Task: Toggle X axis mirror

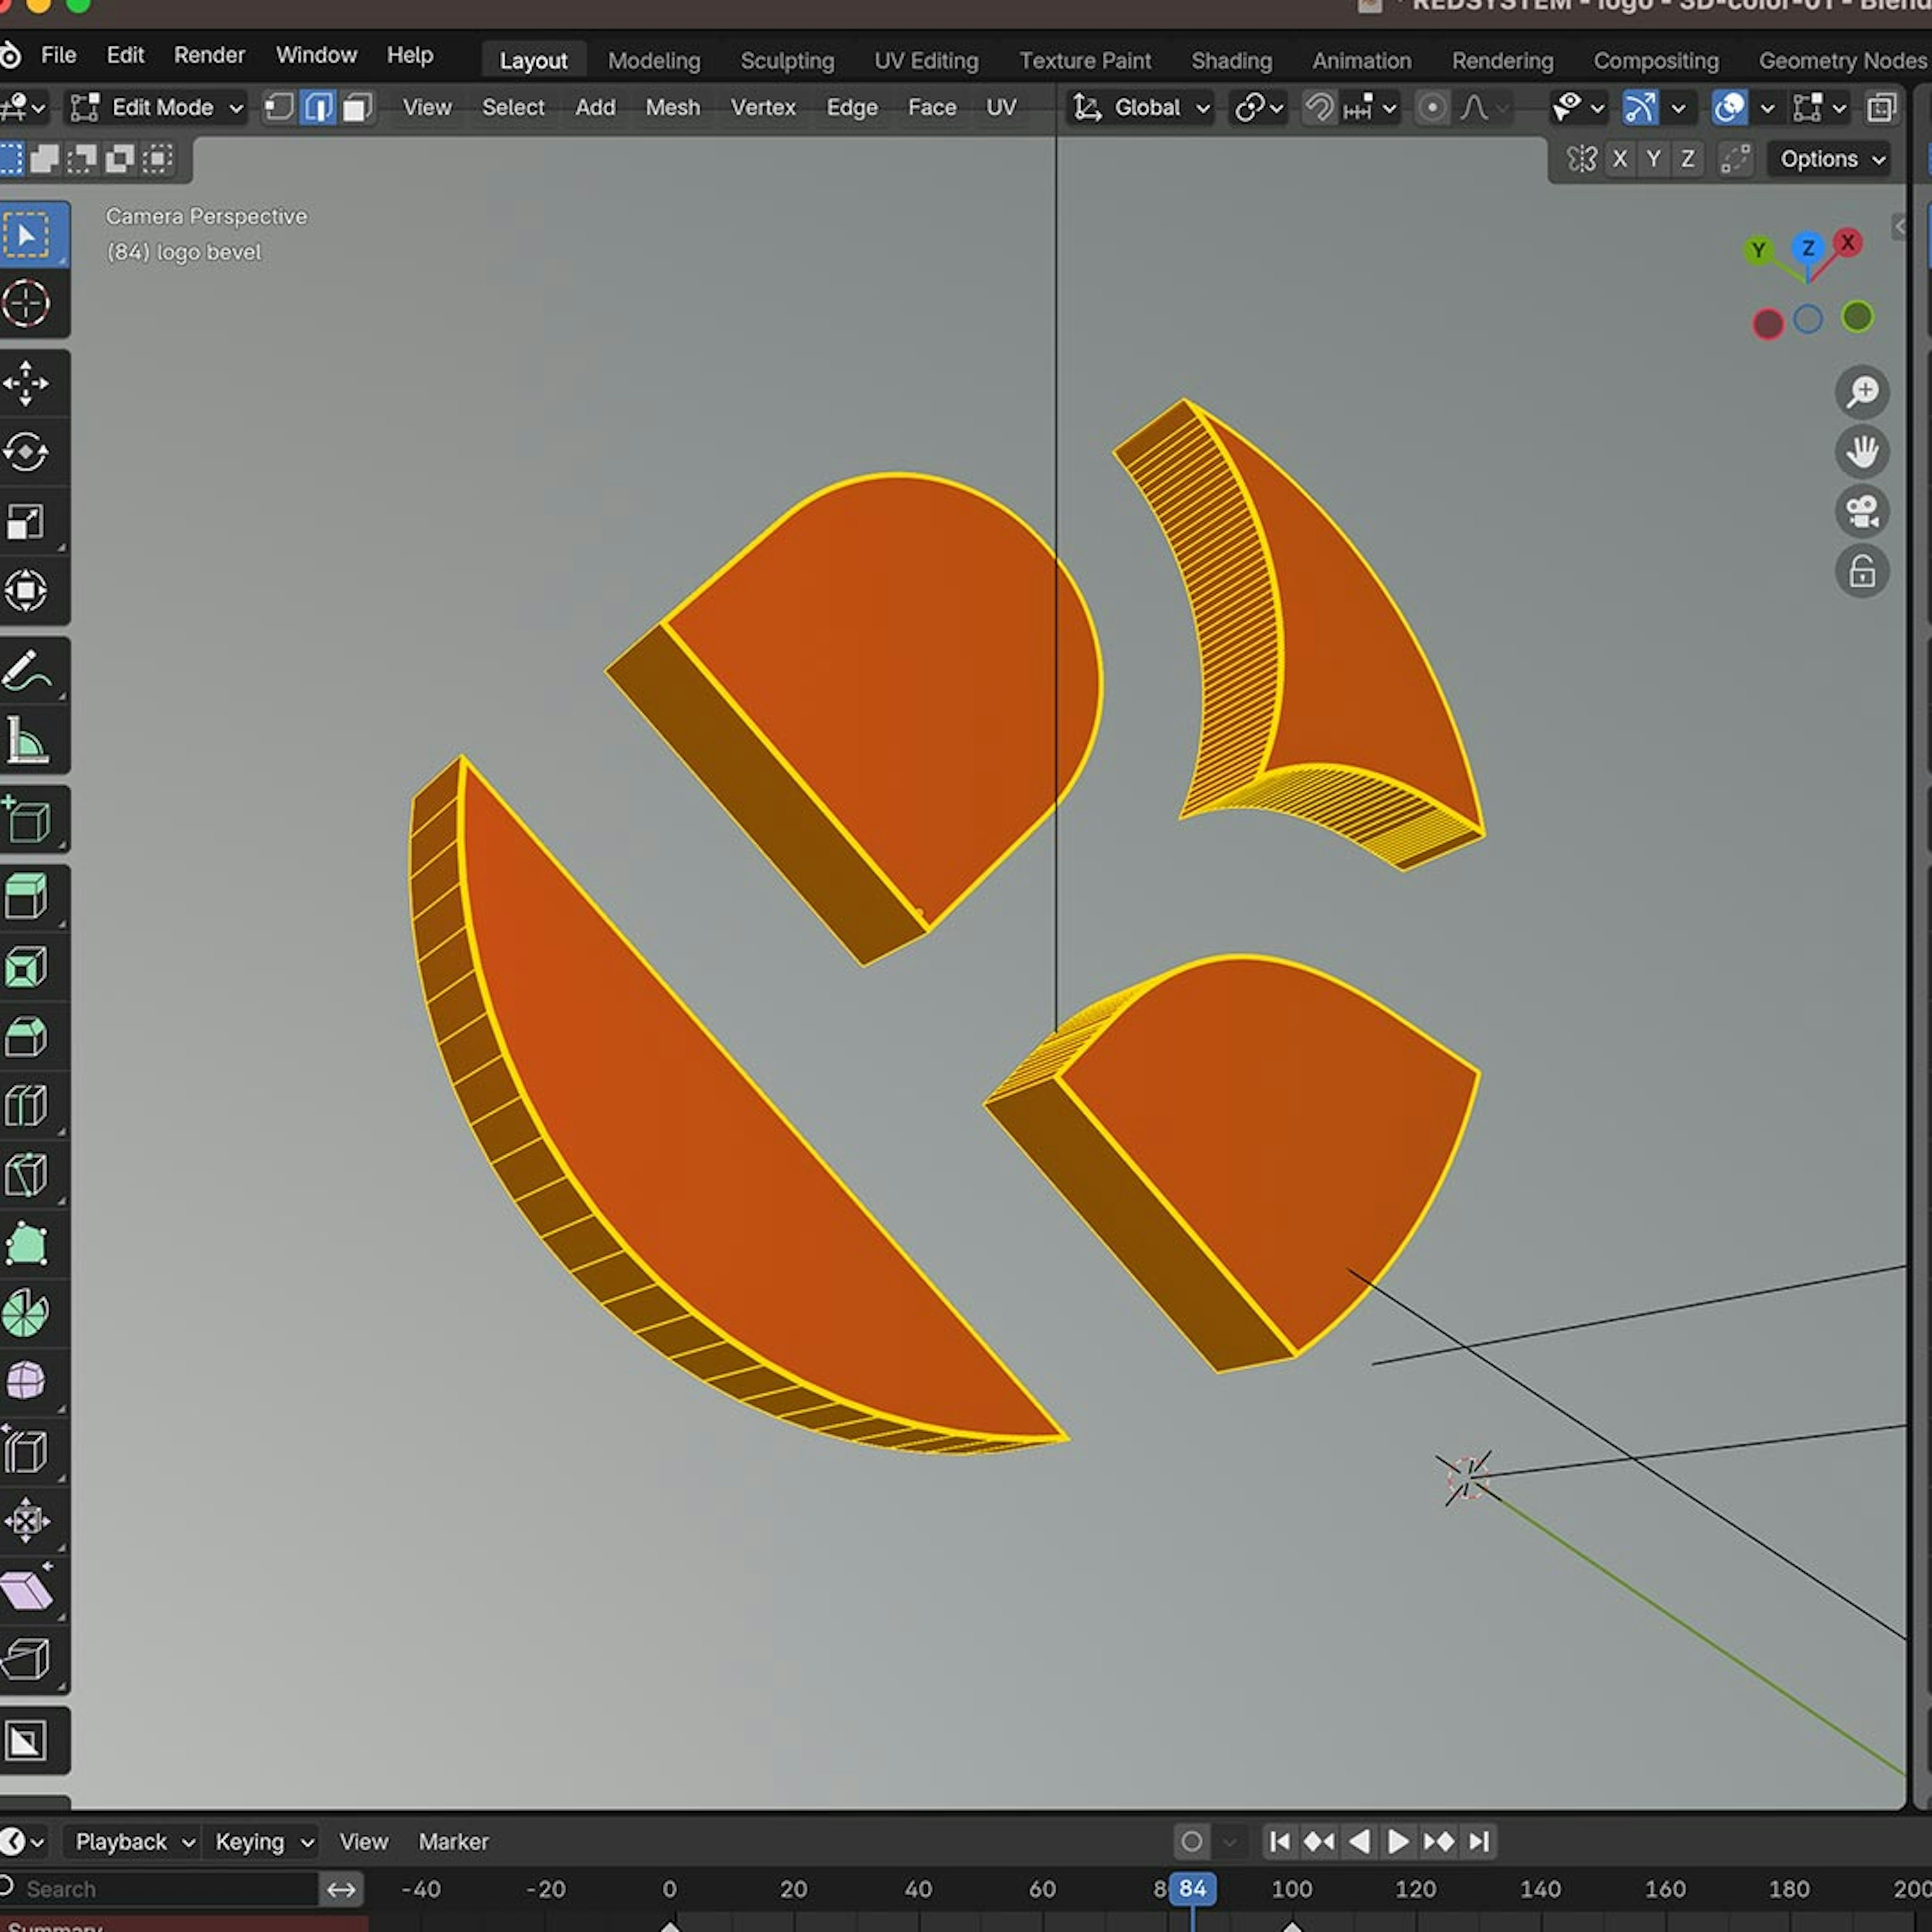Action: (x=1620, y=159)
